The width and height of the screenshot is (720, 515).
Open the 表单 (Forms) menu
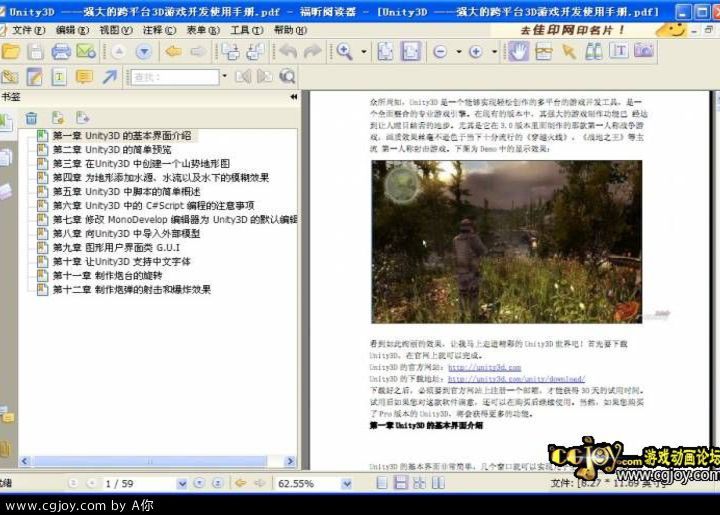(203, 30)
